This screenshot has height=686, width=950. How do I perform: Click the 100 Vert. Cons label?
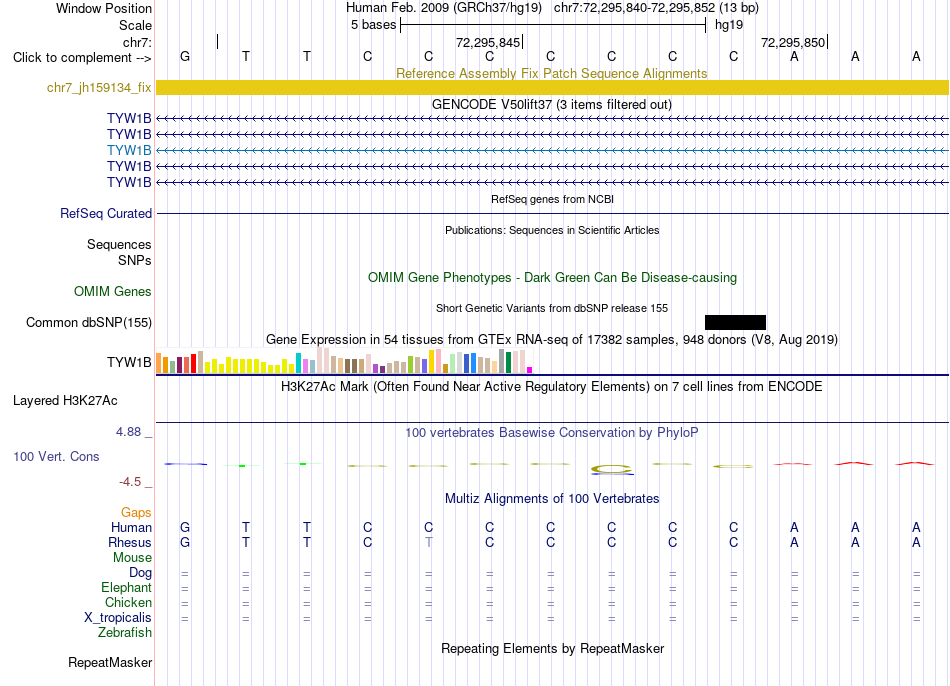[56, 456]
